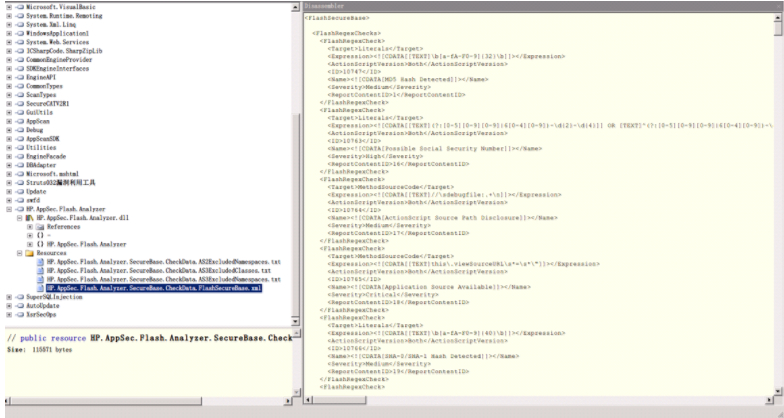Click the ICSharpCode.SharpZipLib assembly icon
784x418 pixels.
coord(20,51)
